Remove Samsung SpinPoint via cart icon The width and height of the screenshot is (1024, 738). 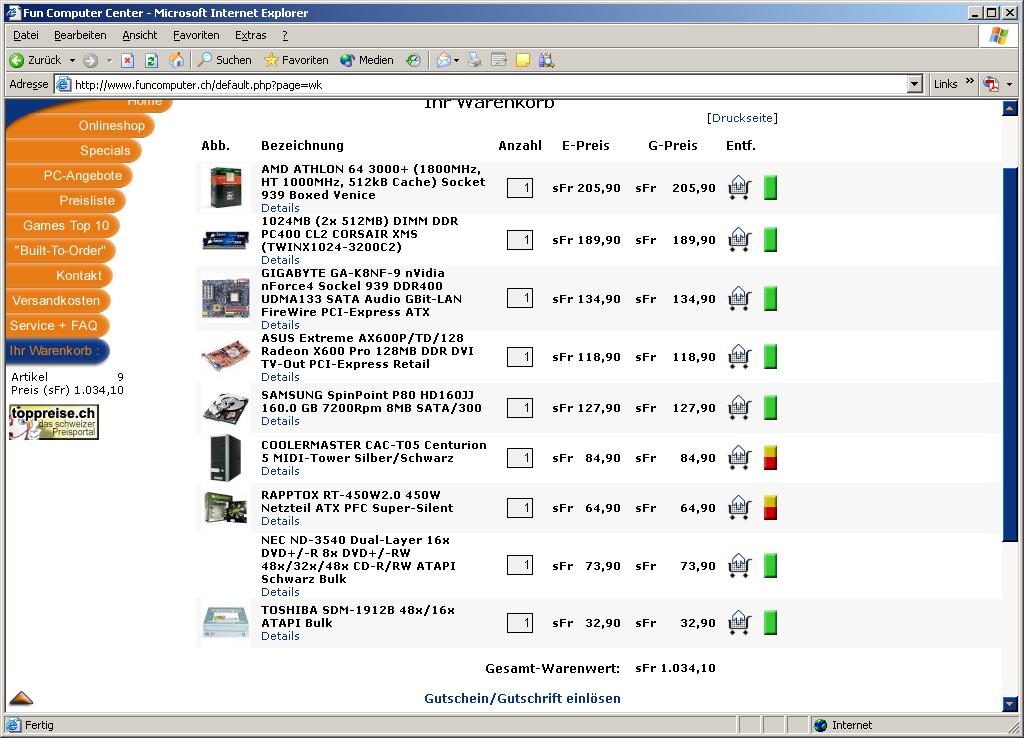[739, 408]
